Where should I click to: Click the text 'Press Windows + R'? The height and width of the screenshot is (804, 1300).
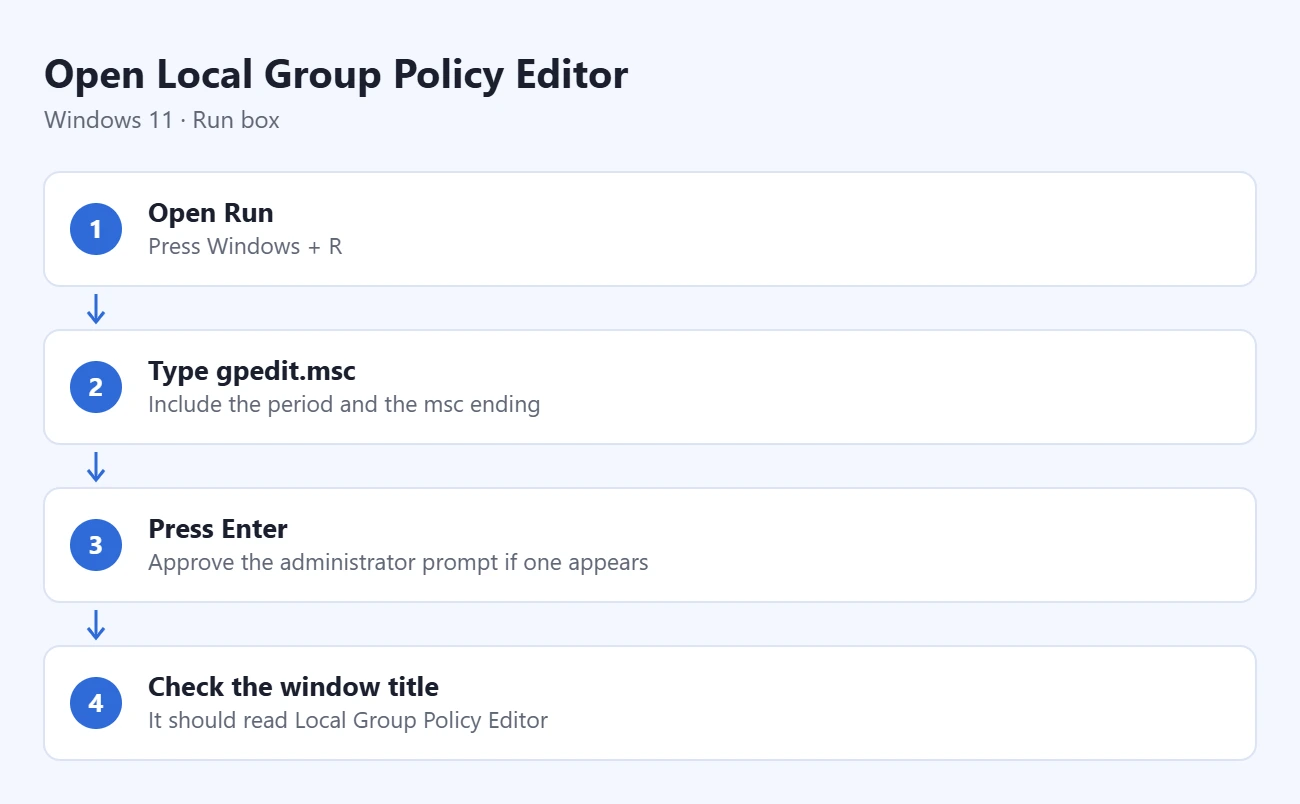point(245,246)
